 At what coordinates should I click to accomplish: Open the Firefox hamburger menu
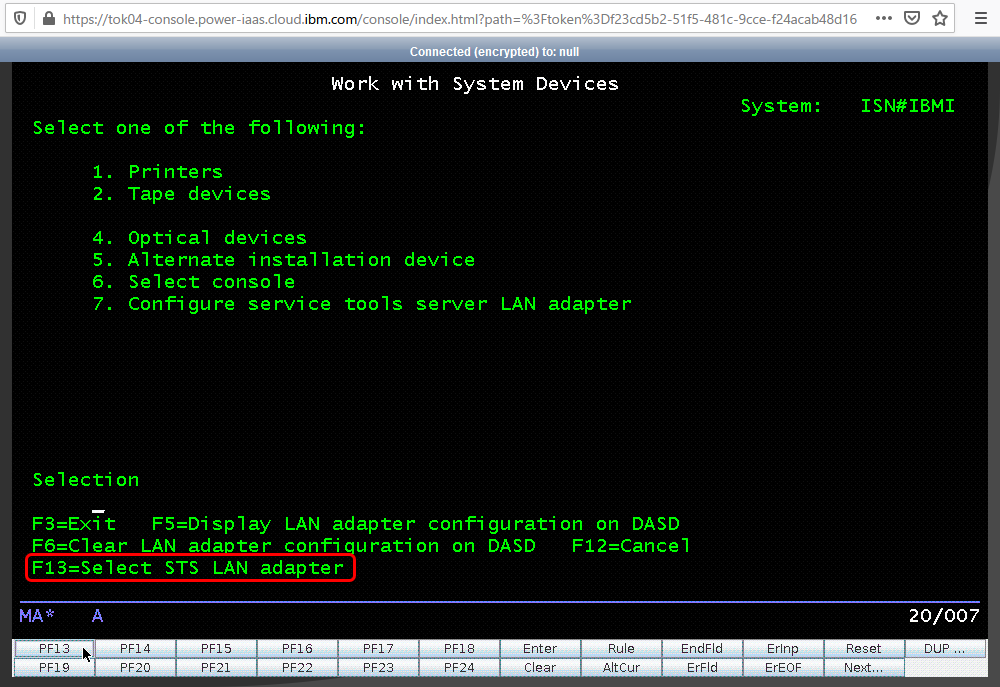(981, 18)
